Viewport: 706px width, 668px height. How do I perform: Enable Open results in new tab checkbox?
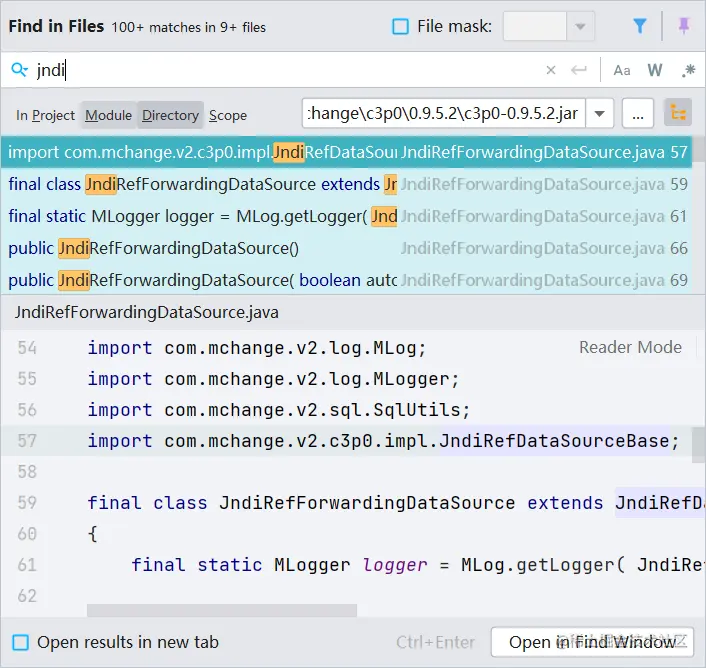click(21, 642)
